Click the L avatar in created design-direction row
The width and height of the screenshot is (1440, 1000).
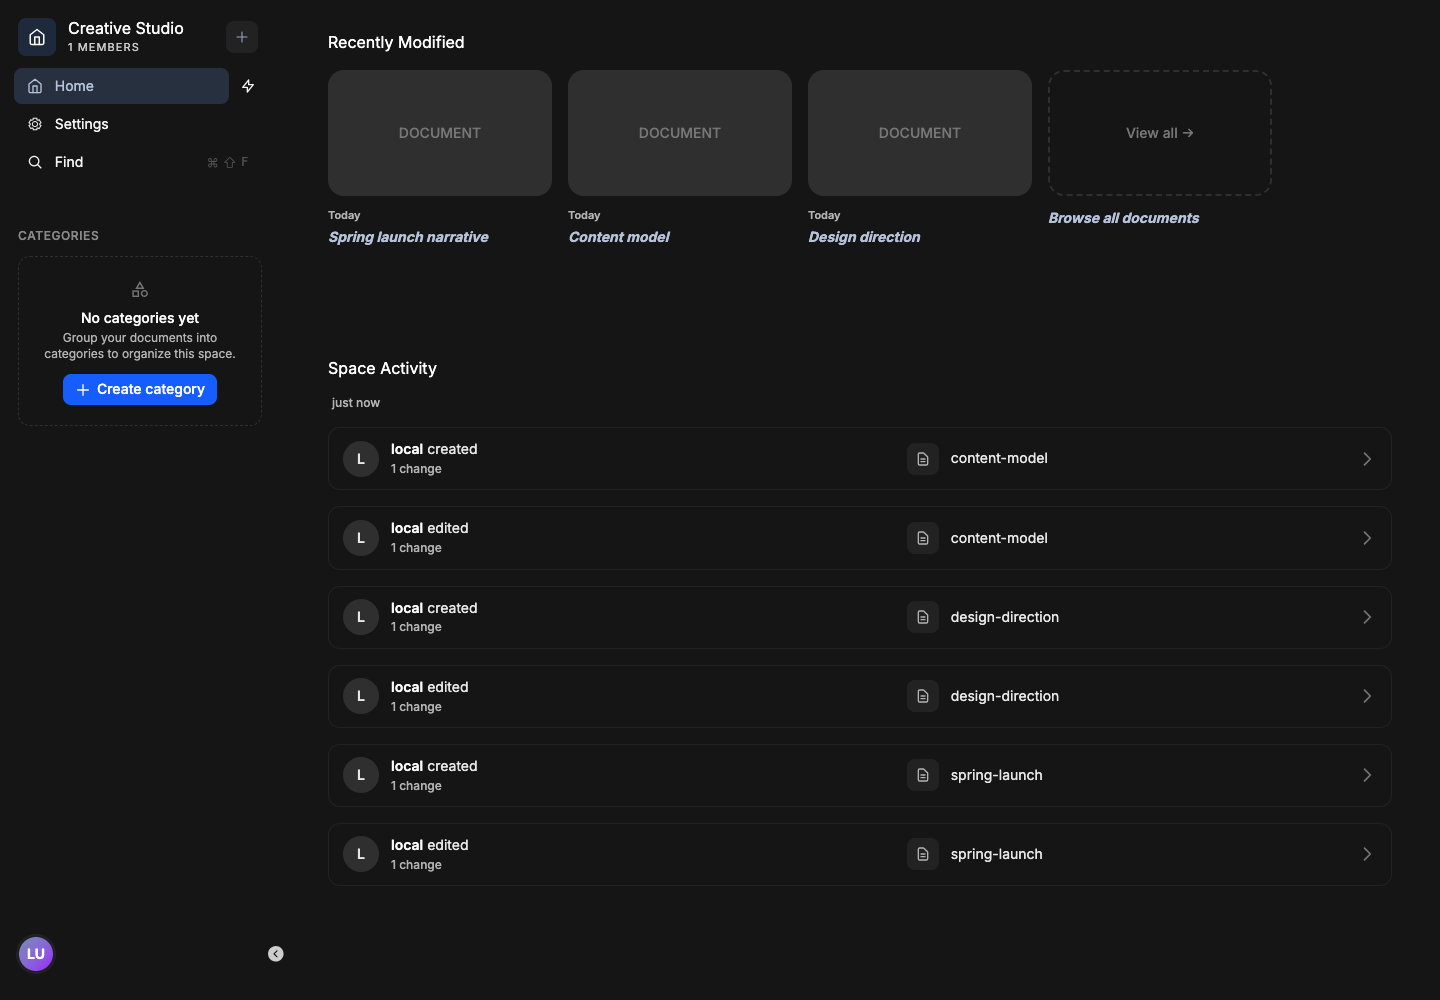[361, 617]
